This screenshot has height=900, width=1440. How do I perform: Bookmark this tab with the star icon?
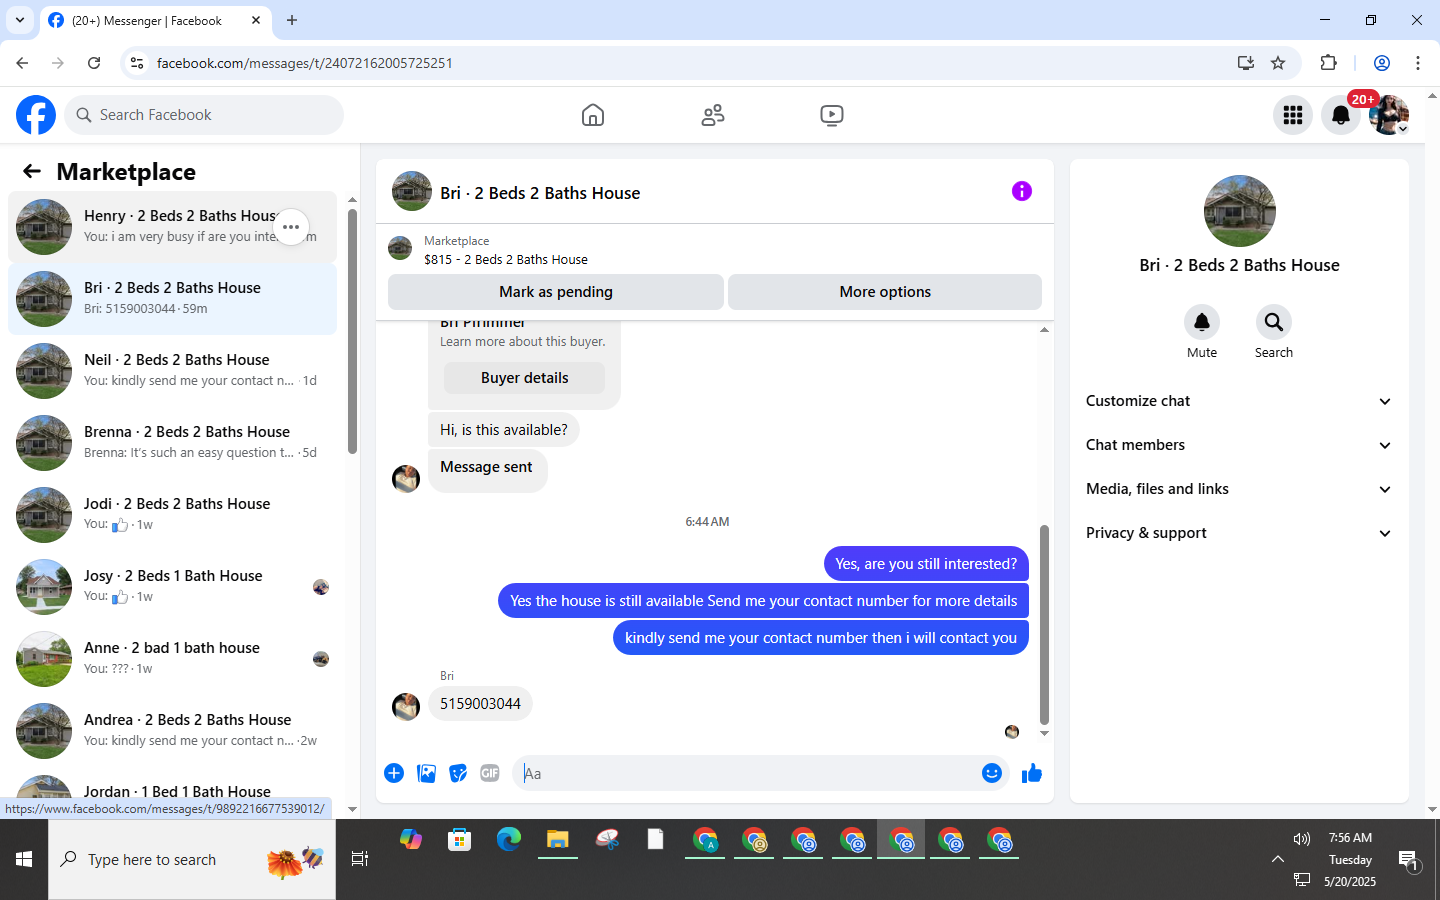1278,63
